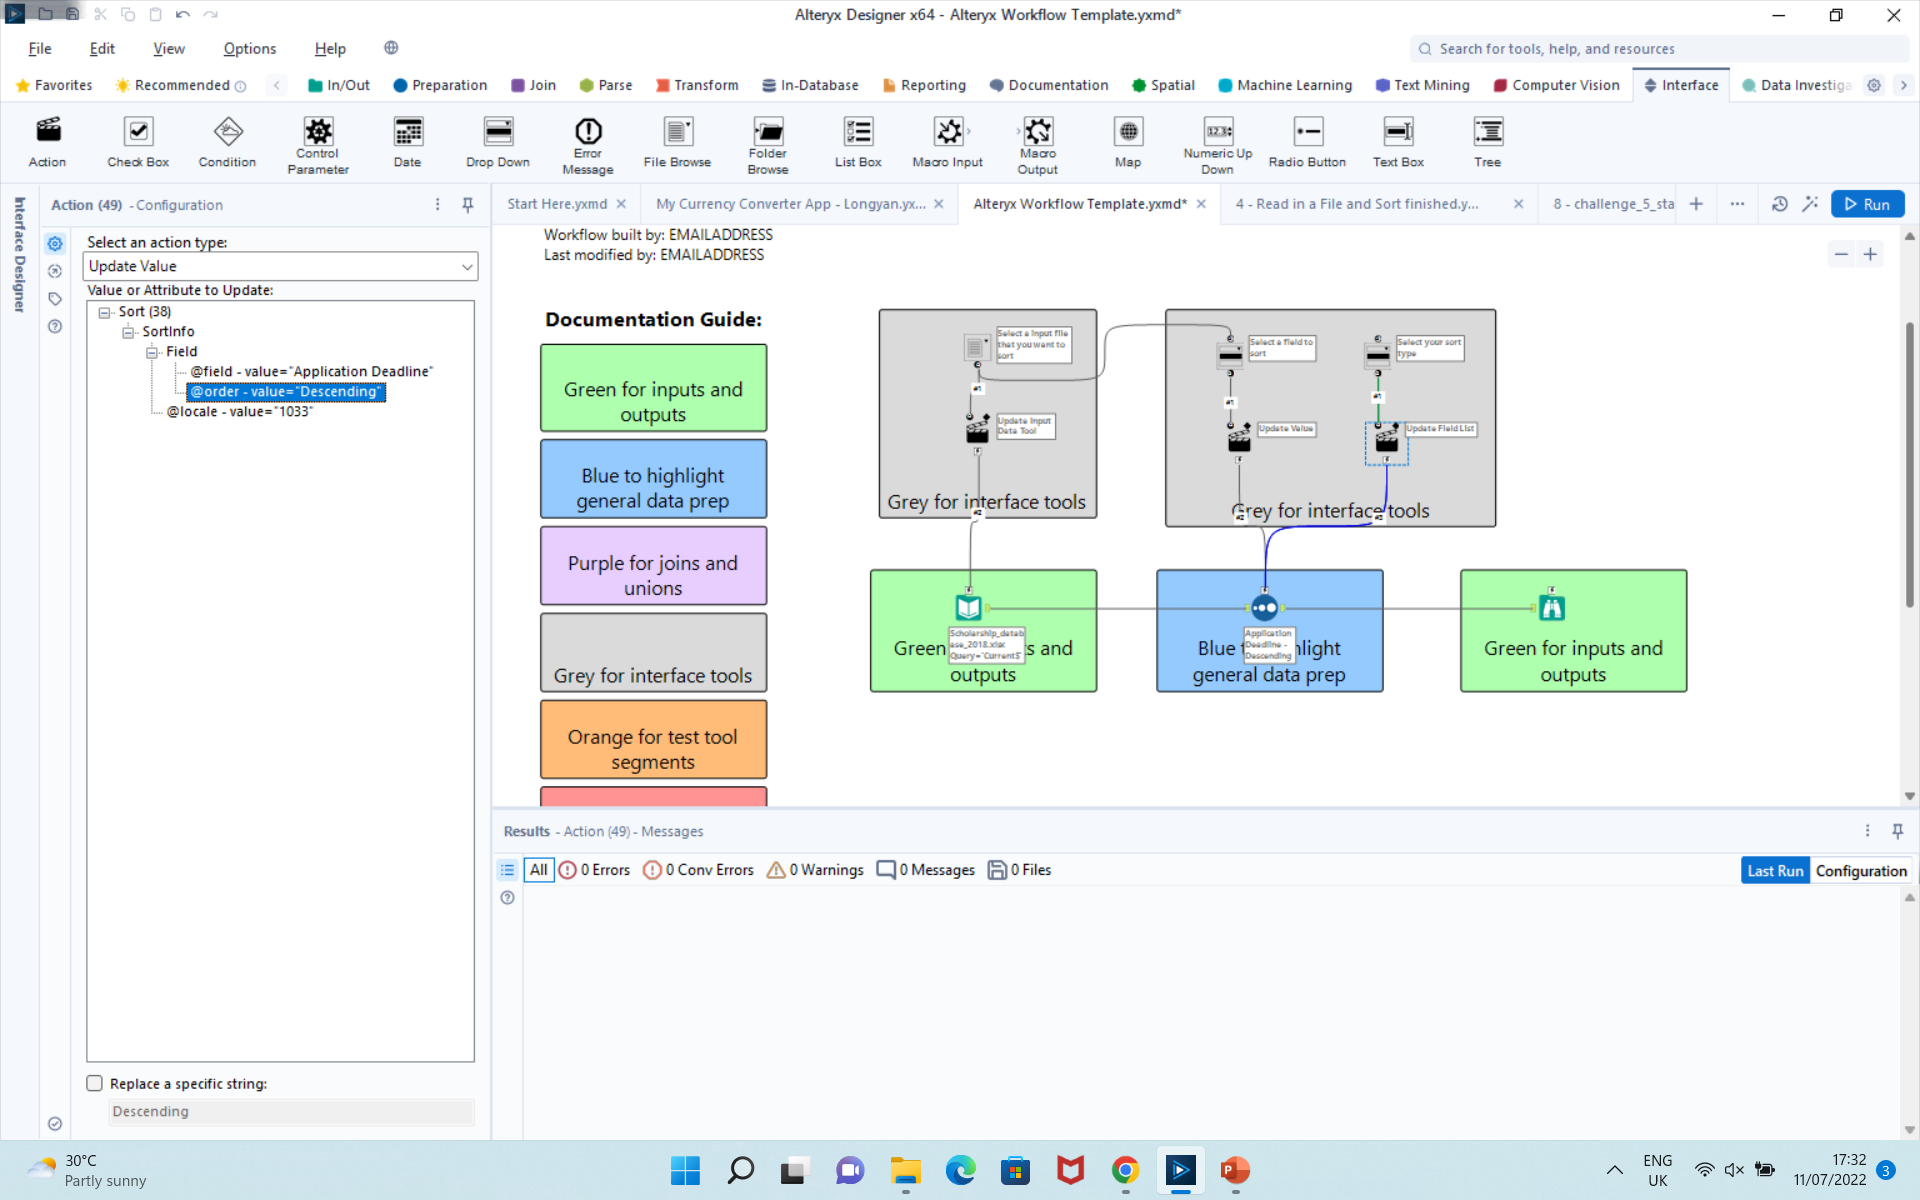Pin the Action (49) Configuration panel
The height and width of the screenshot is (1200, 1920).
[x=467, y=204]
